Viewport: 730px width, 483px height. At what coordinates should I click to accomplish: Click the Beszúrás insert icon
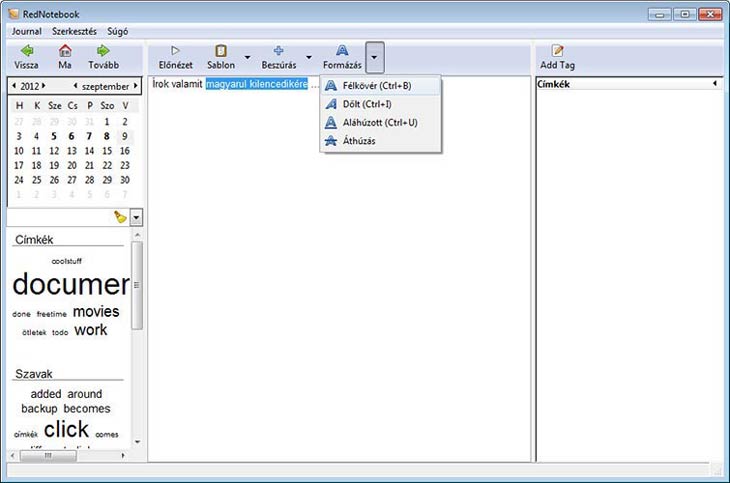pos(278,51)
